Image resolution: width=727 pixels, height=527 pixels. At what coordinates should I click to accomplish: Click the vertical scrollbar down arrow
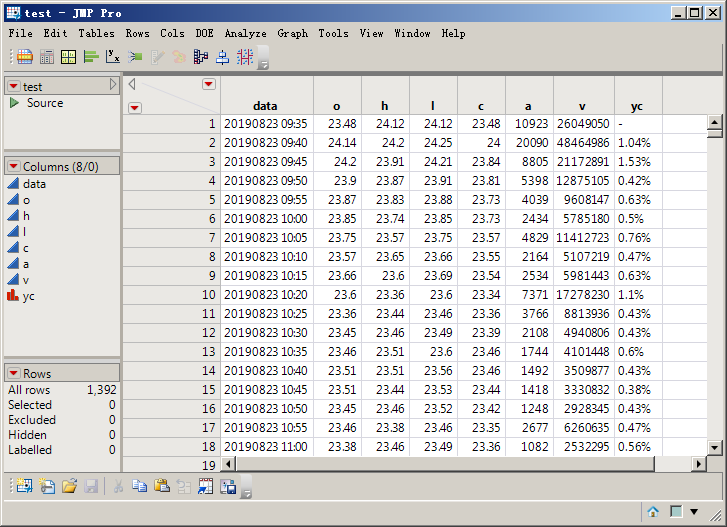(714, 448)
